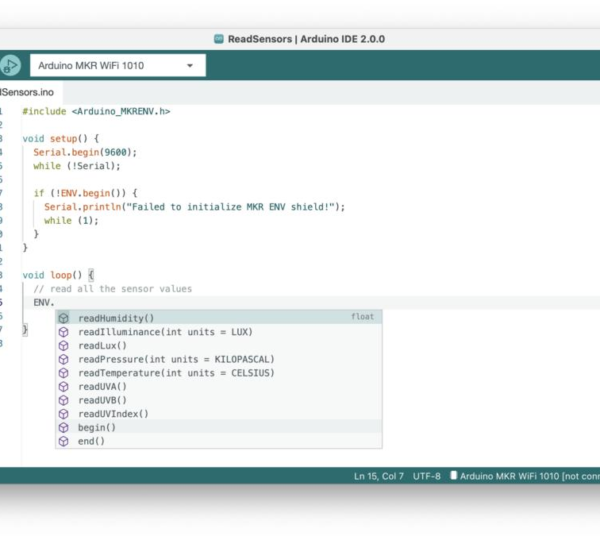Click the board selector dropdown arrow
The image size is (600, 540).
click(x=189, y=65)
